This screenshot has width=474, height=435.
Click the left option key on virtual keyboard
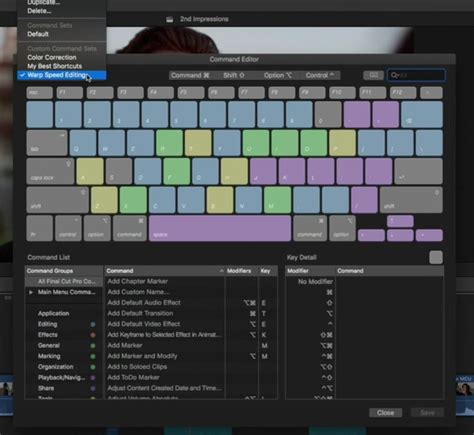point(97,228)
